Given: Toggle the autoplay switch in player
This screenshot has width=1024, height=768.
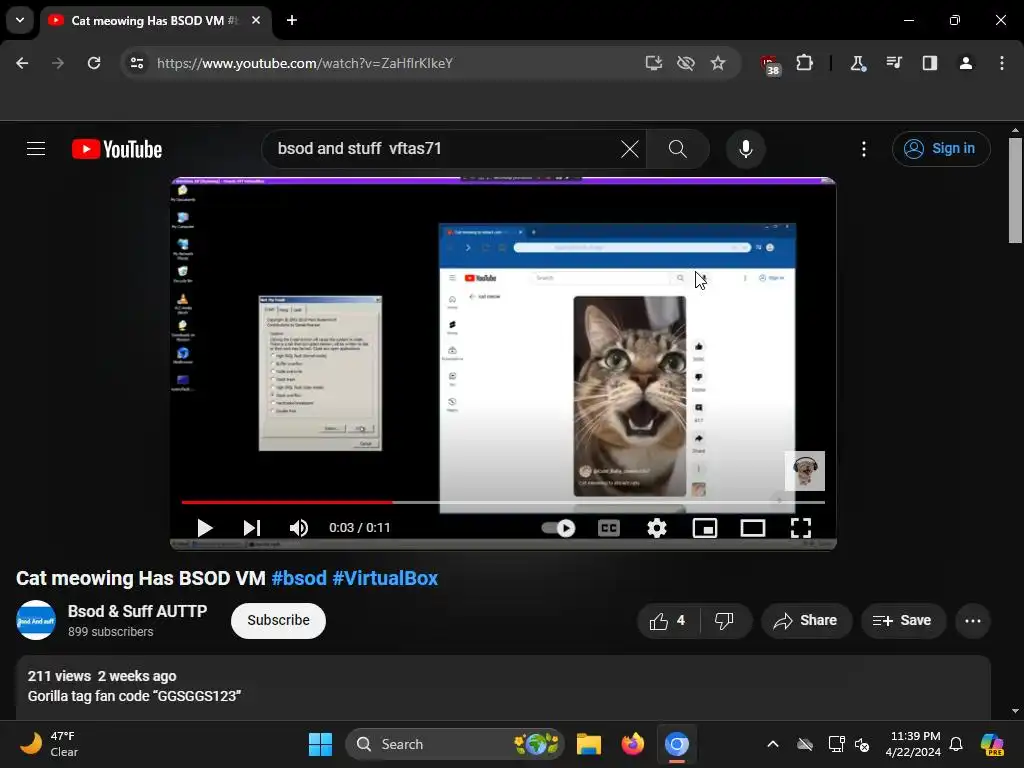Looking at the screenshot, I should pyautogui.click(x=559, y=528).
